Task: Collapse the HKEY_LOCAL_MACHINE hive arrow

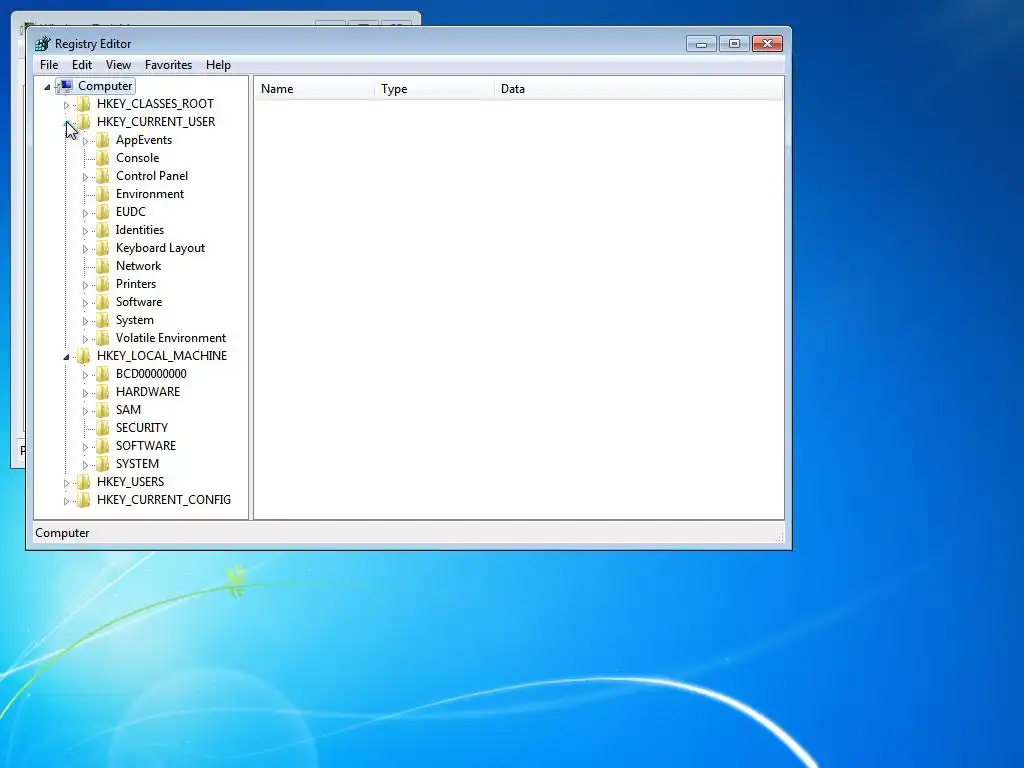Action: 66,357
